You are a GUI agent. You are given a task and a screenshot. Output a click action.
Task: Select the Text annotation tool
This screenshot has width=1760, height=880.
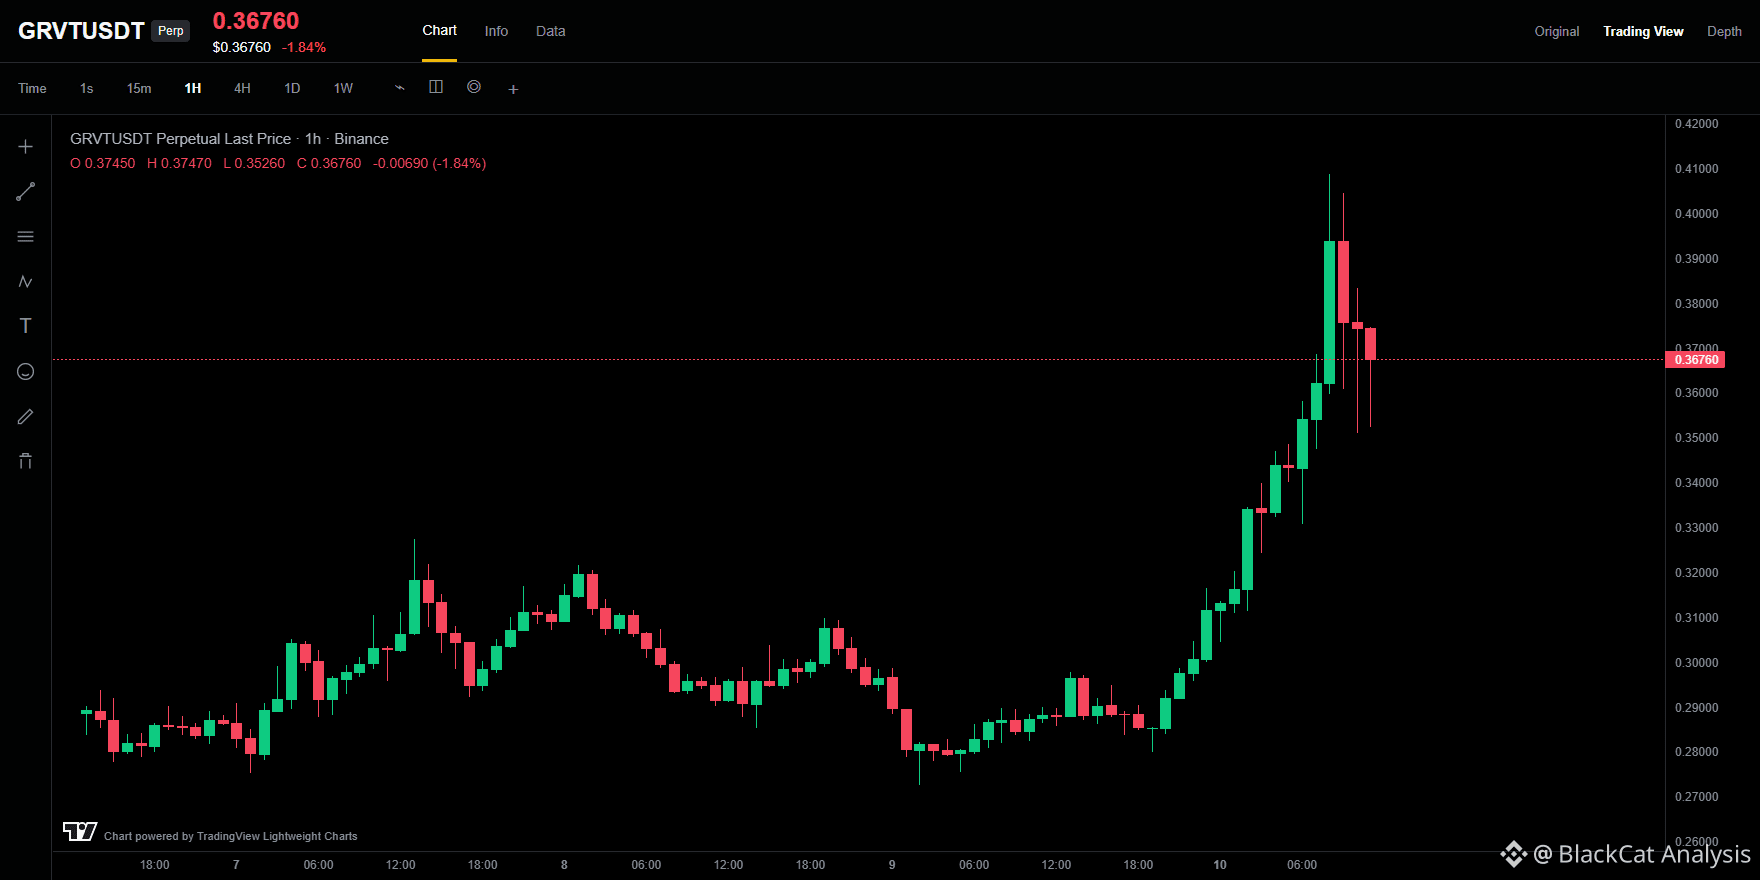pyautogui.click(x=26, y=326)
